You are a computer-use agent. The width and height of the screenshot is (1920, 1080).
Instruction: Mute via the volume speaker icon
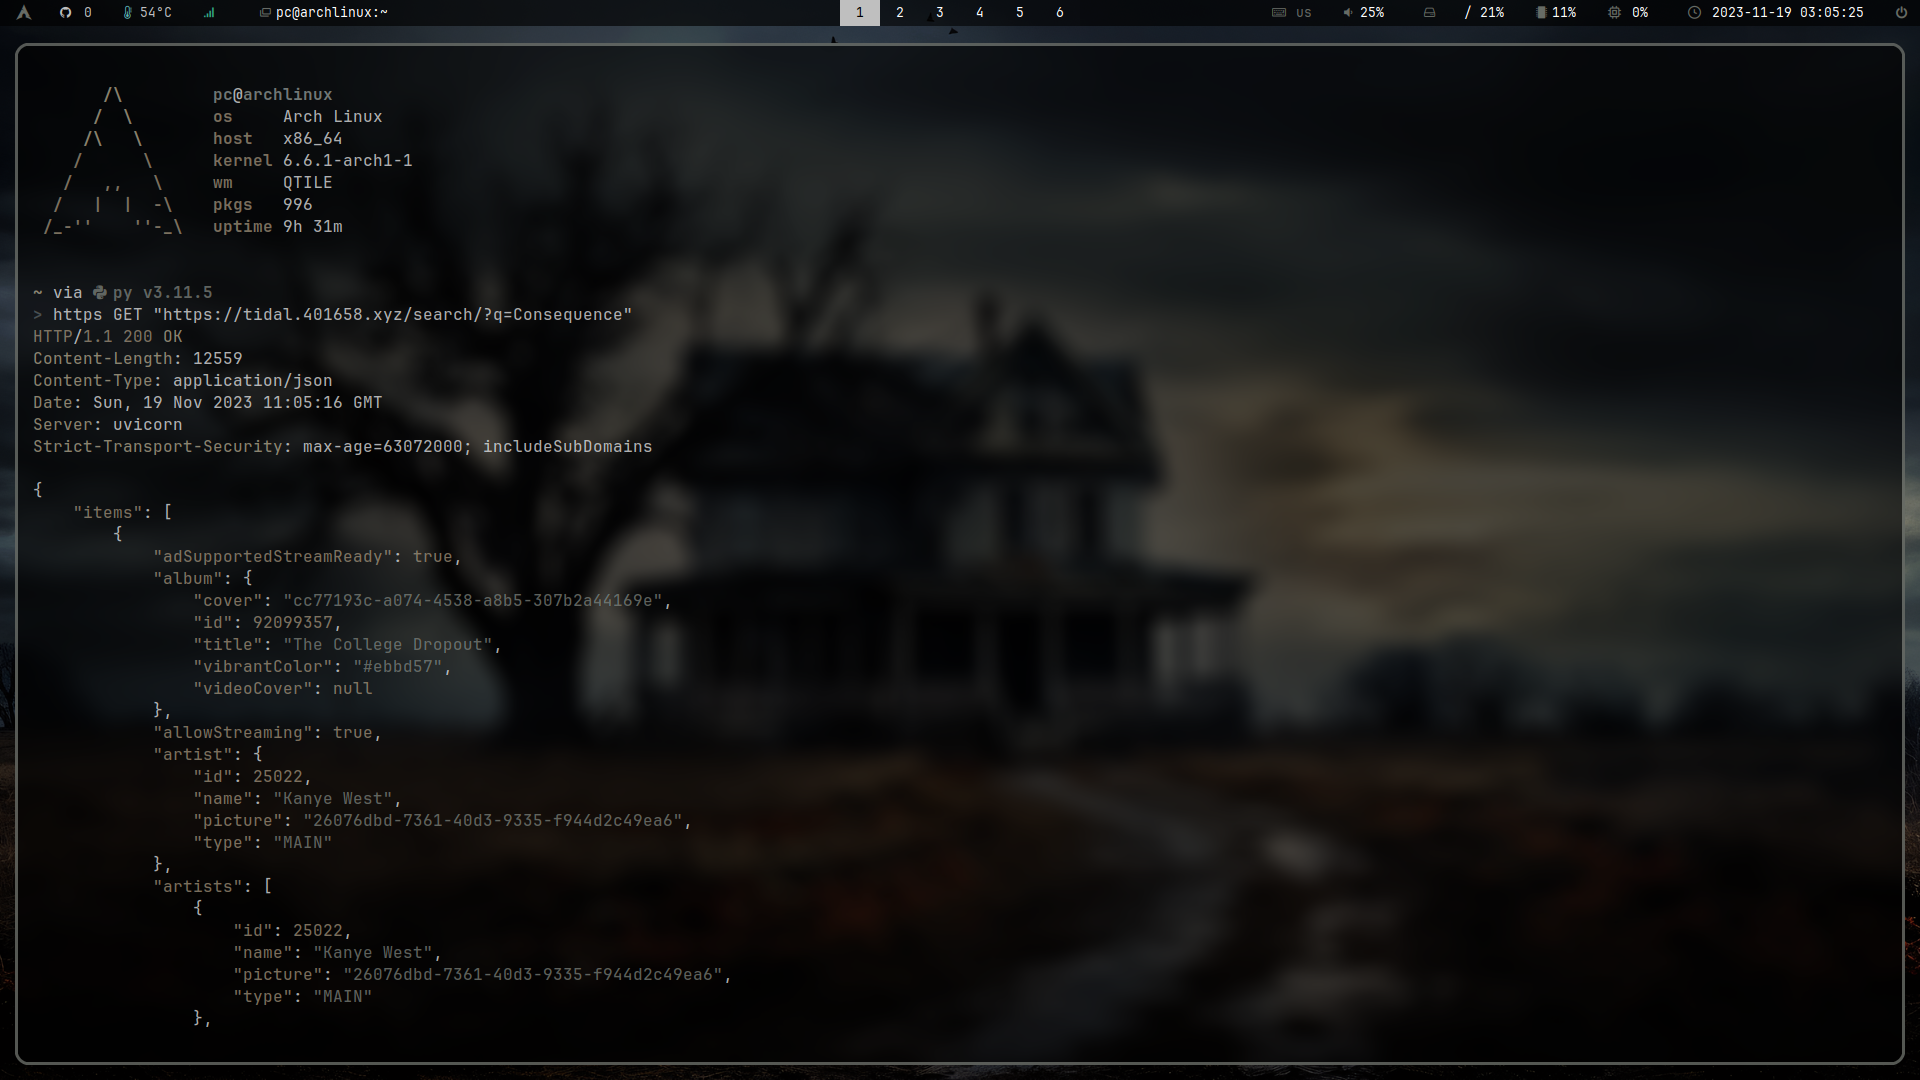click(1347, 13)
